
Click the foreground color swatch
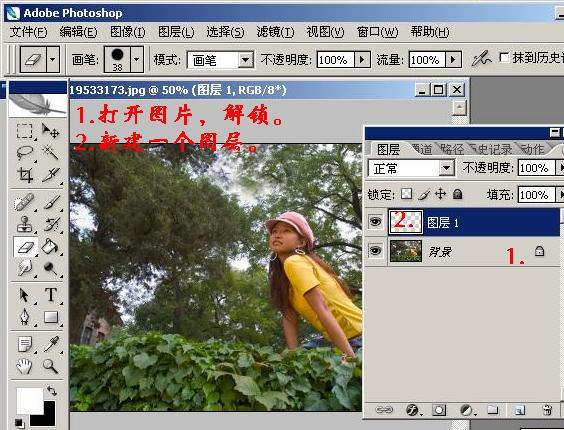(x=29, y=400)
